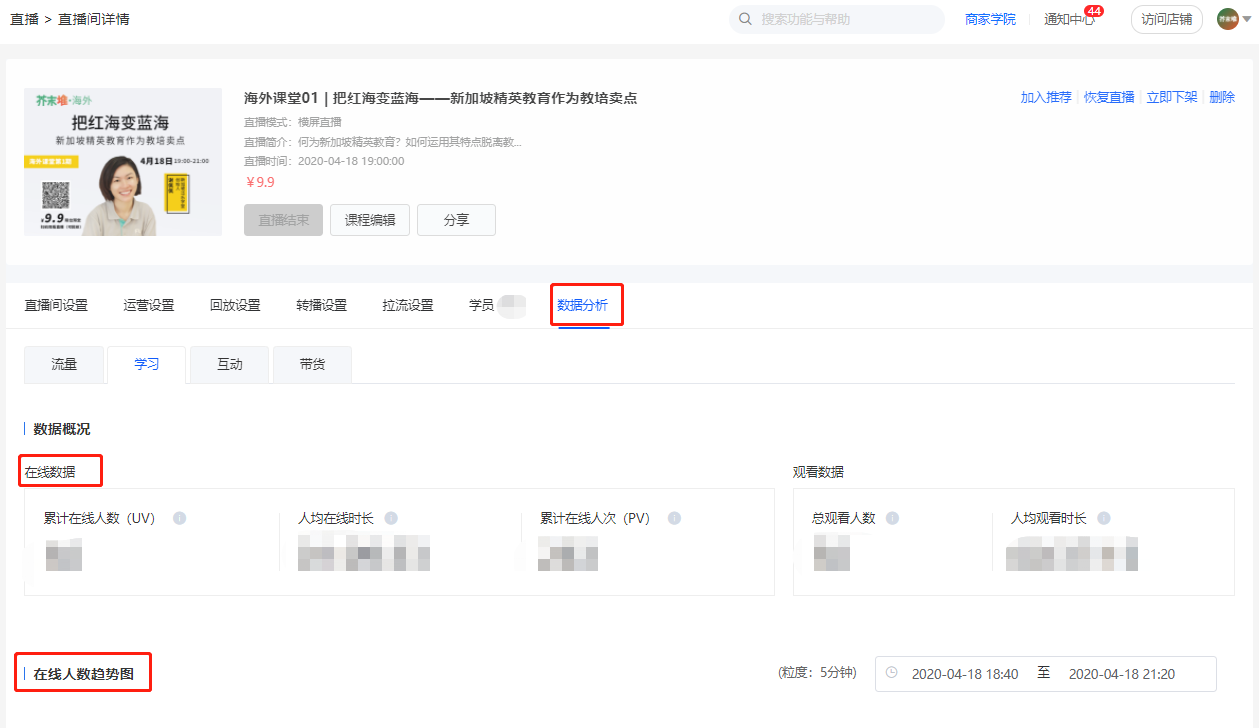Switch to the 数据分析 tab
Viewport: 1259px width, 728px height.
583,305
